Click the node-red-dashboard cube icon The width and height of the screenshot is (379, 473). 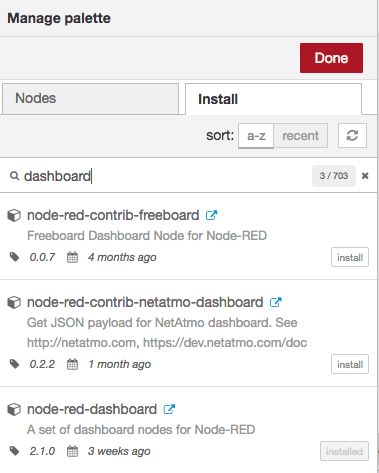click(14, 409)
